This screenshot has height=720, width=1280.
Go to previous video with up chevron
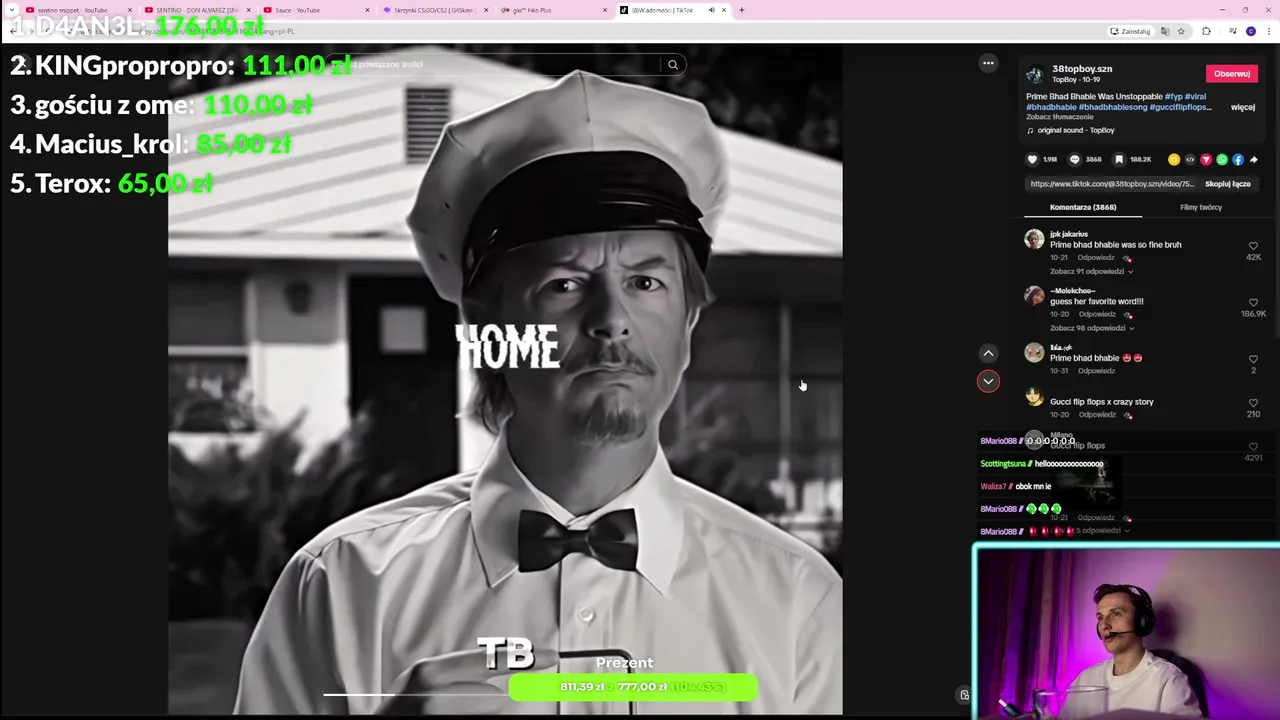pyautogui.click(x=988, y=353)
